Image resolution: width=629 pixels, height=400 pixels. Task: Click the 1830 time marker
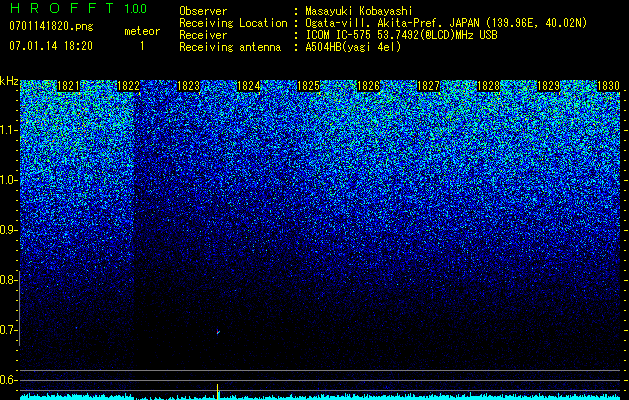tap(609, 86)
